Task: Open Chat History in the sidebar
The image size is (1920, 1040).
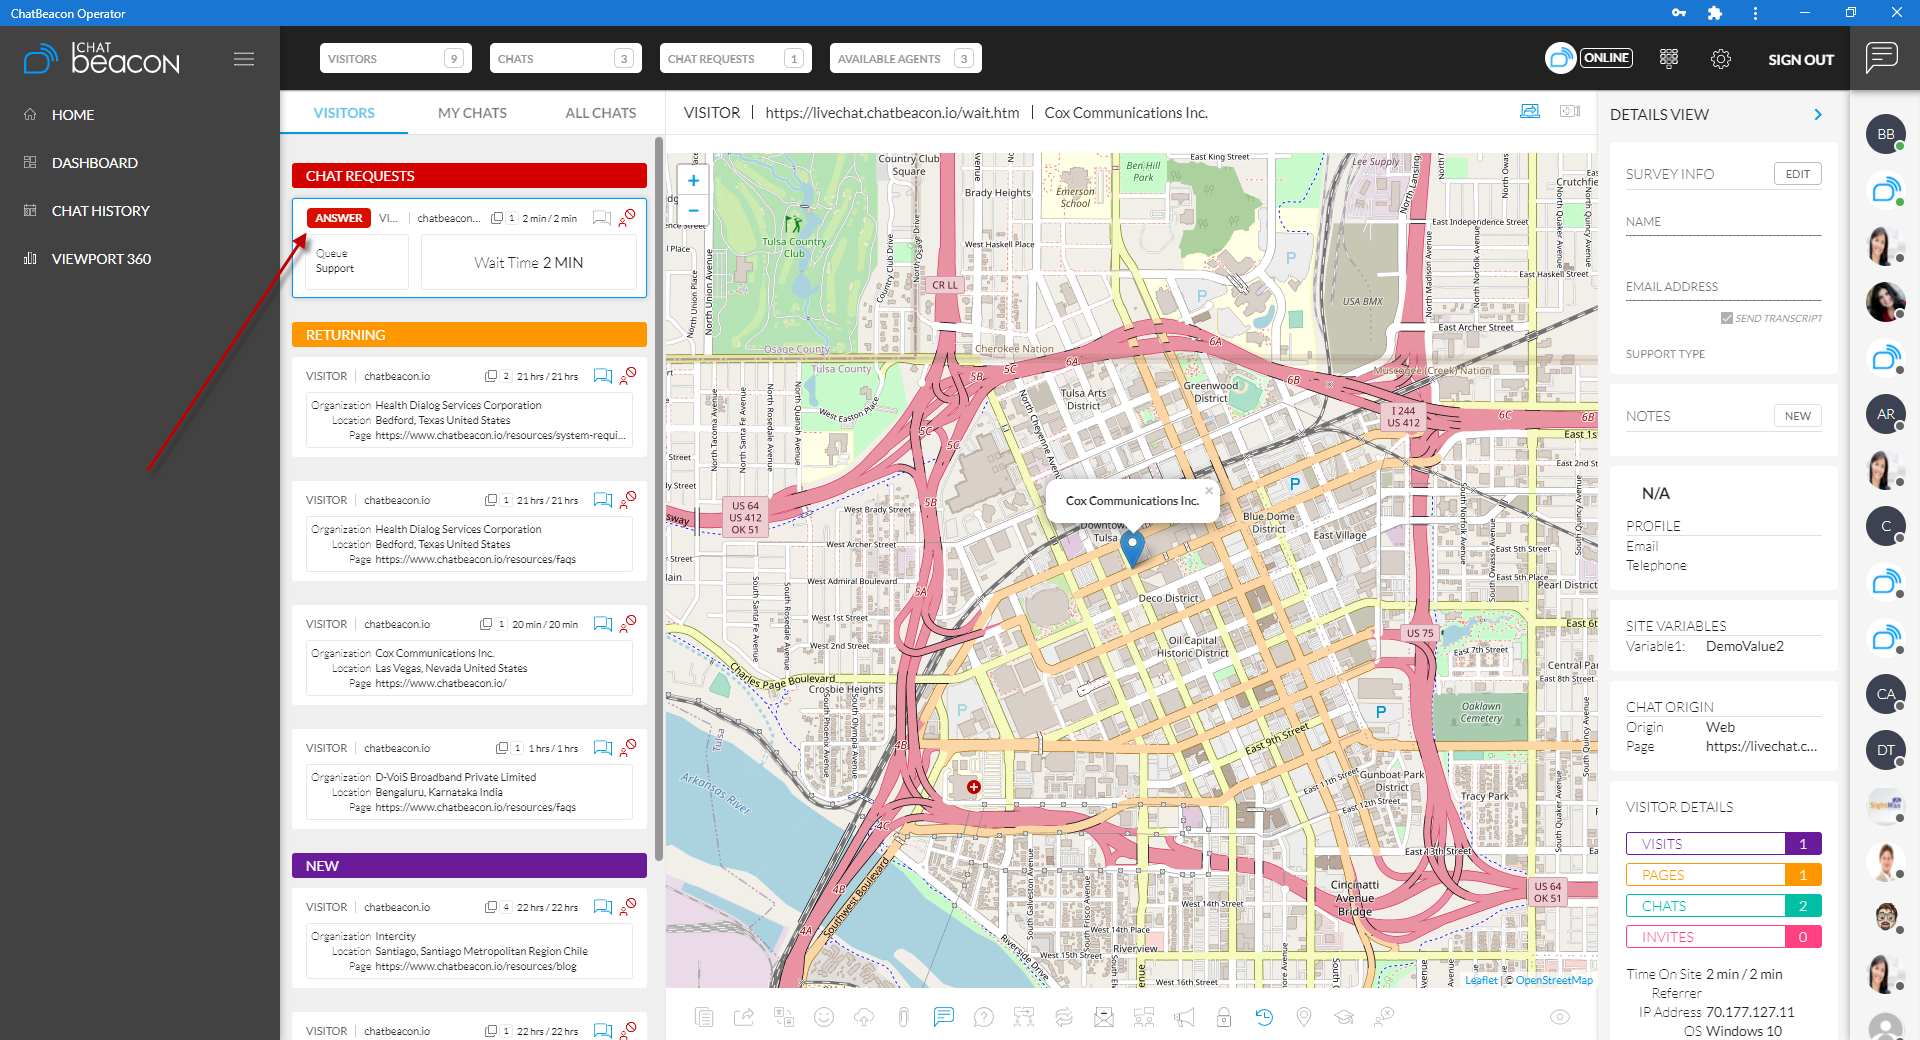Action: [x=101, y=211]
